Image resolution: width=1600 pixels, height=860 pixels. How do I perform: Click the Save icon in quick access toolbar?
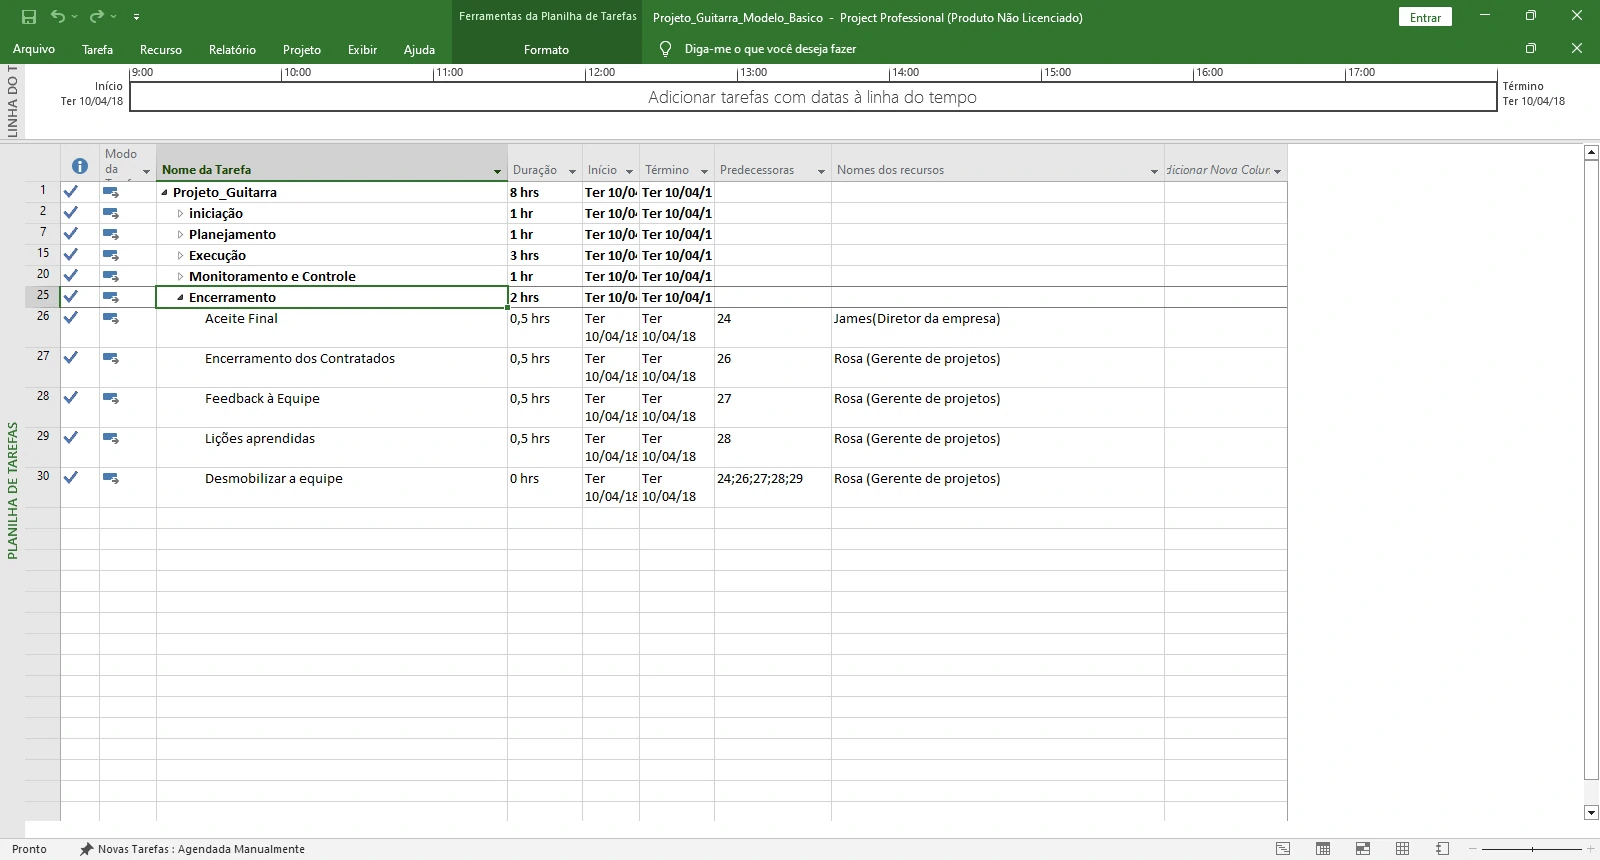29,17
